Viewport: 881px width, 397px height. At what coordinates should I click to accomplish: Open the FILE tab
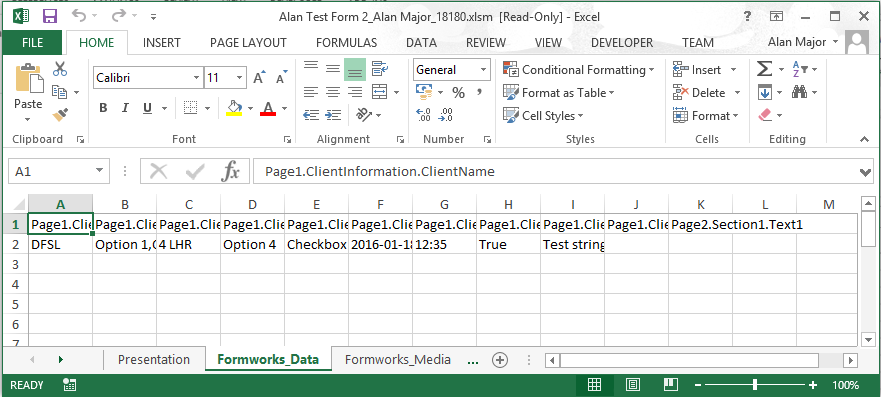point(33,43)
